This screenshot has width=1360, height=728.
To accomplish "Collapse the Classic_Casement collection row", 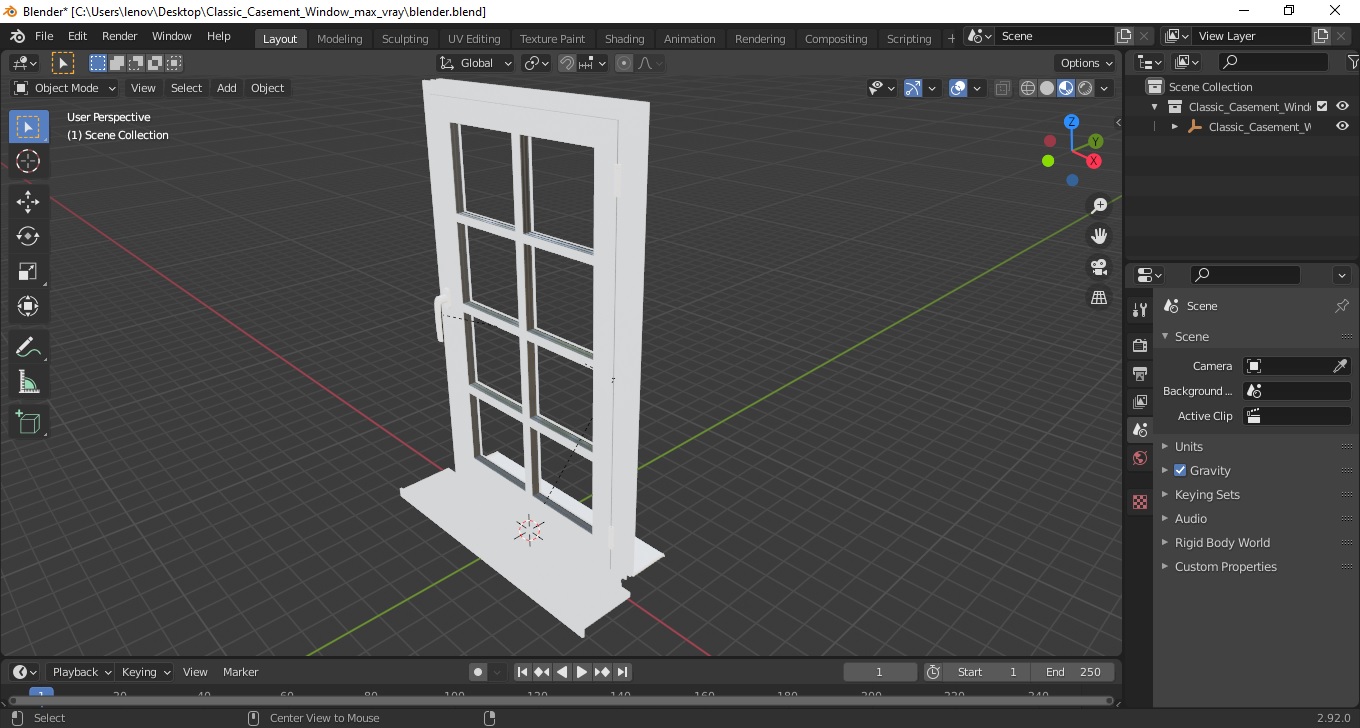I will point(1155,107).
